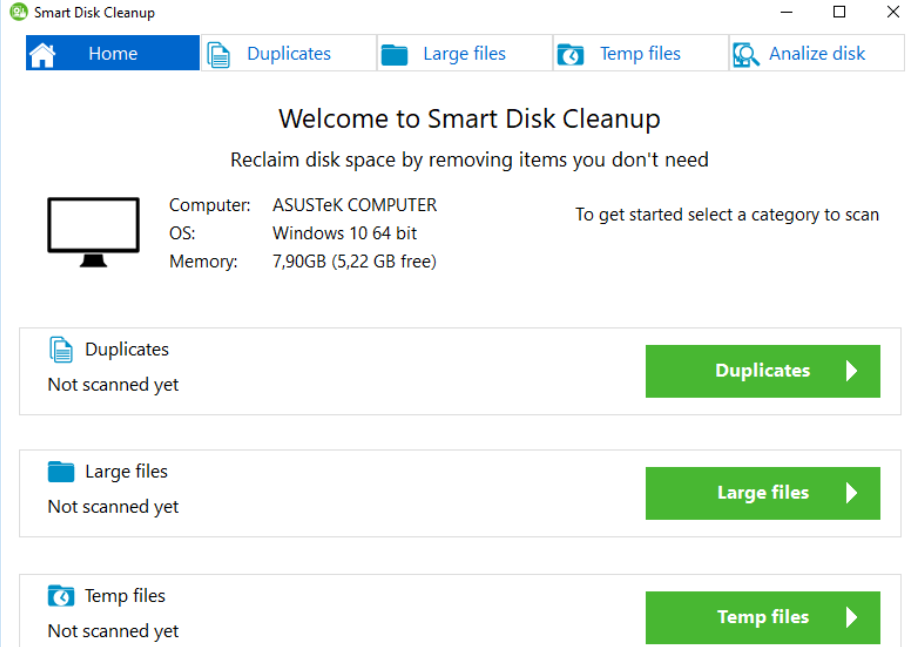
Task: Click the Temp files section folder icon
Action: (x=61, y=596)
